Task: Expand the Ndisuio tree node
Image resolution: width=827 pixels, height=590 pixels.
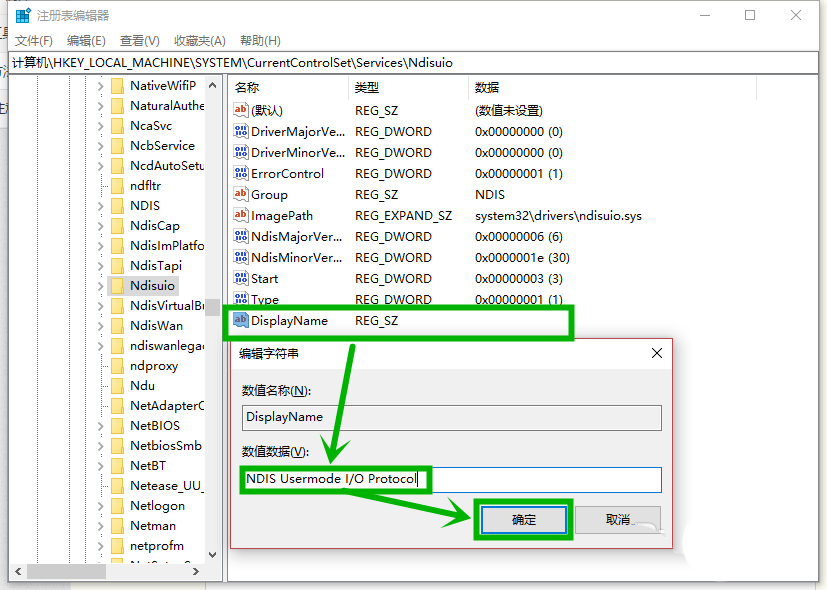Action: 100,286
